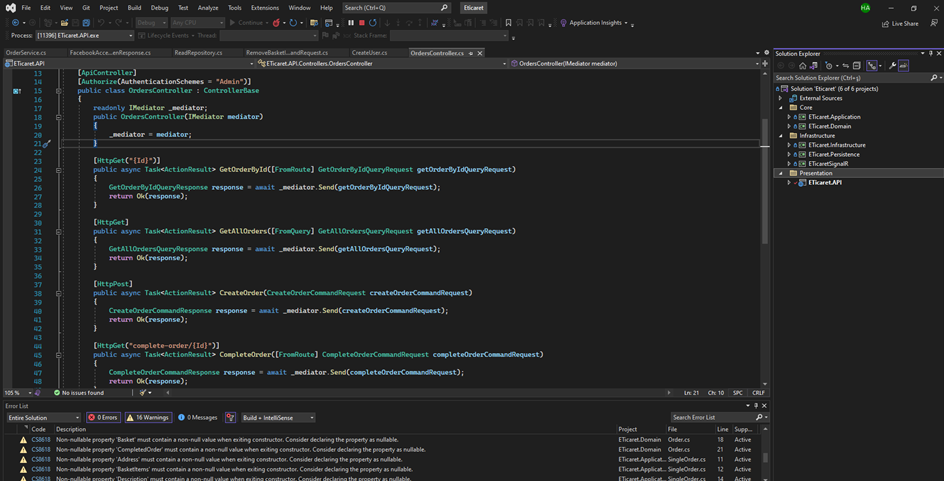Click the HA account avatar
This screenshot has height=481, width=944.
pyautogui.click(x=865, y=8)
